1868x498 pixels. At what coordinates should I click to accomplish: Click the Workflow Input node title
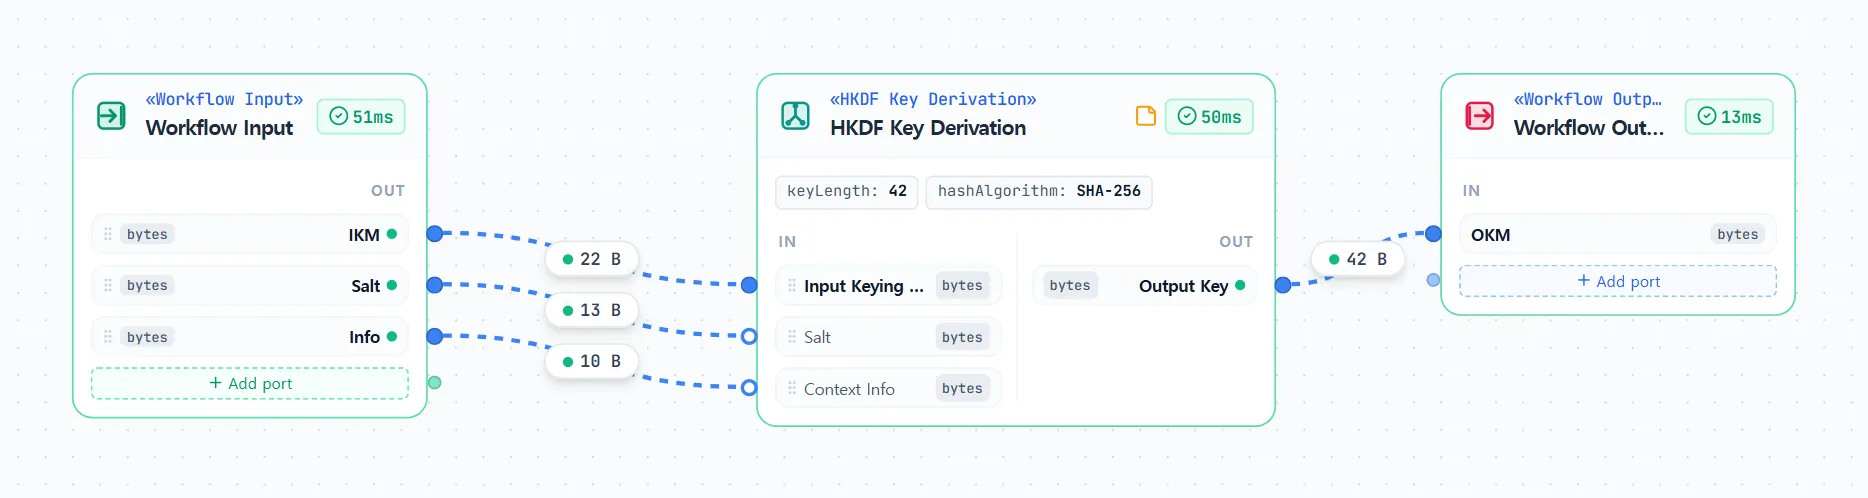[x=219, y=128]
